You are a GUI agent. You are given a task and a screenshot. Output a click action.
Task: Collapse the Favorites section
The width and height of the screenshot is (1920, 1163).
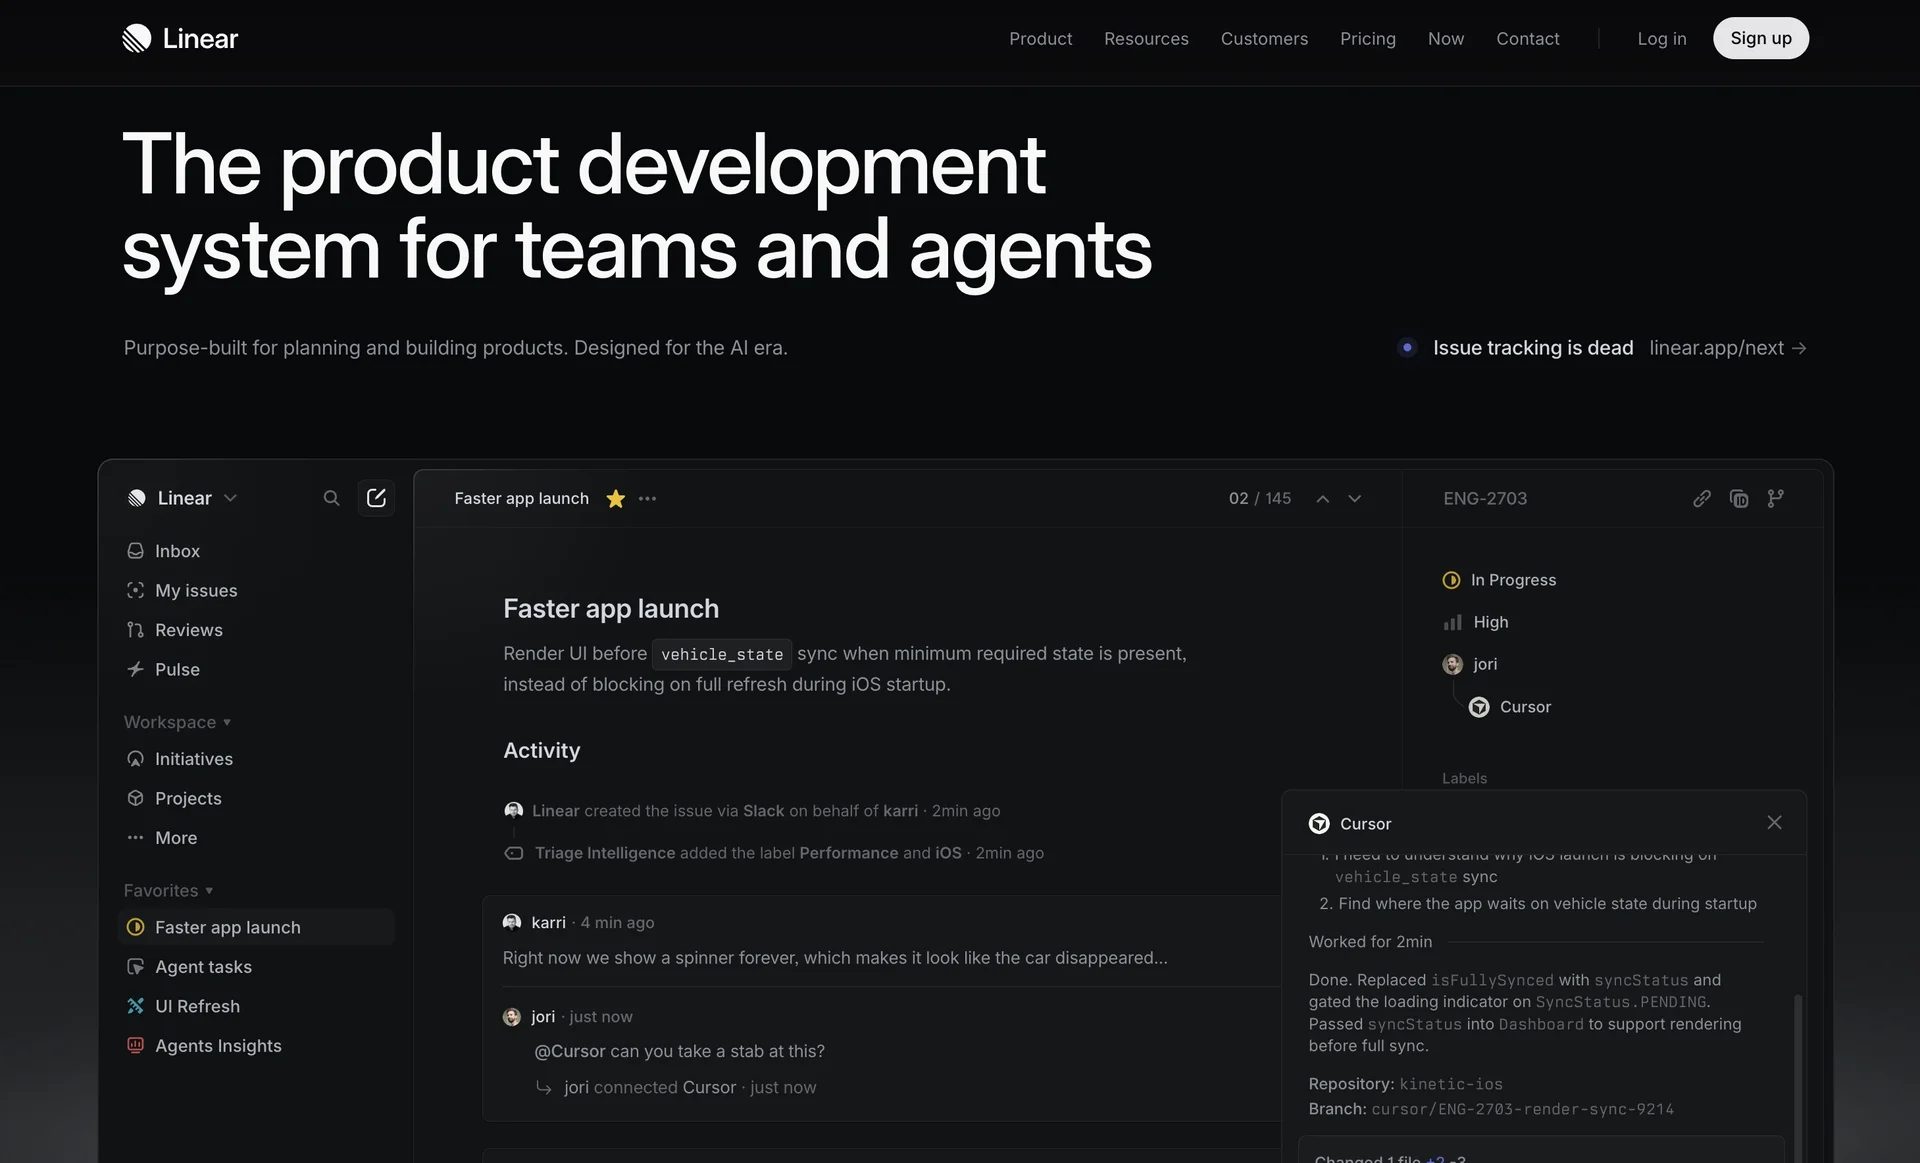point(168,890)
